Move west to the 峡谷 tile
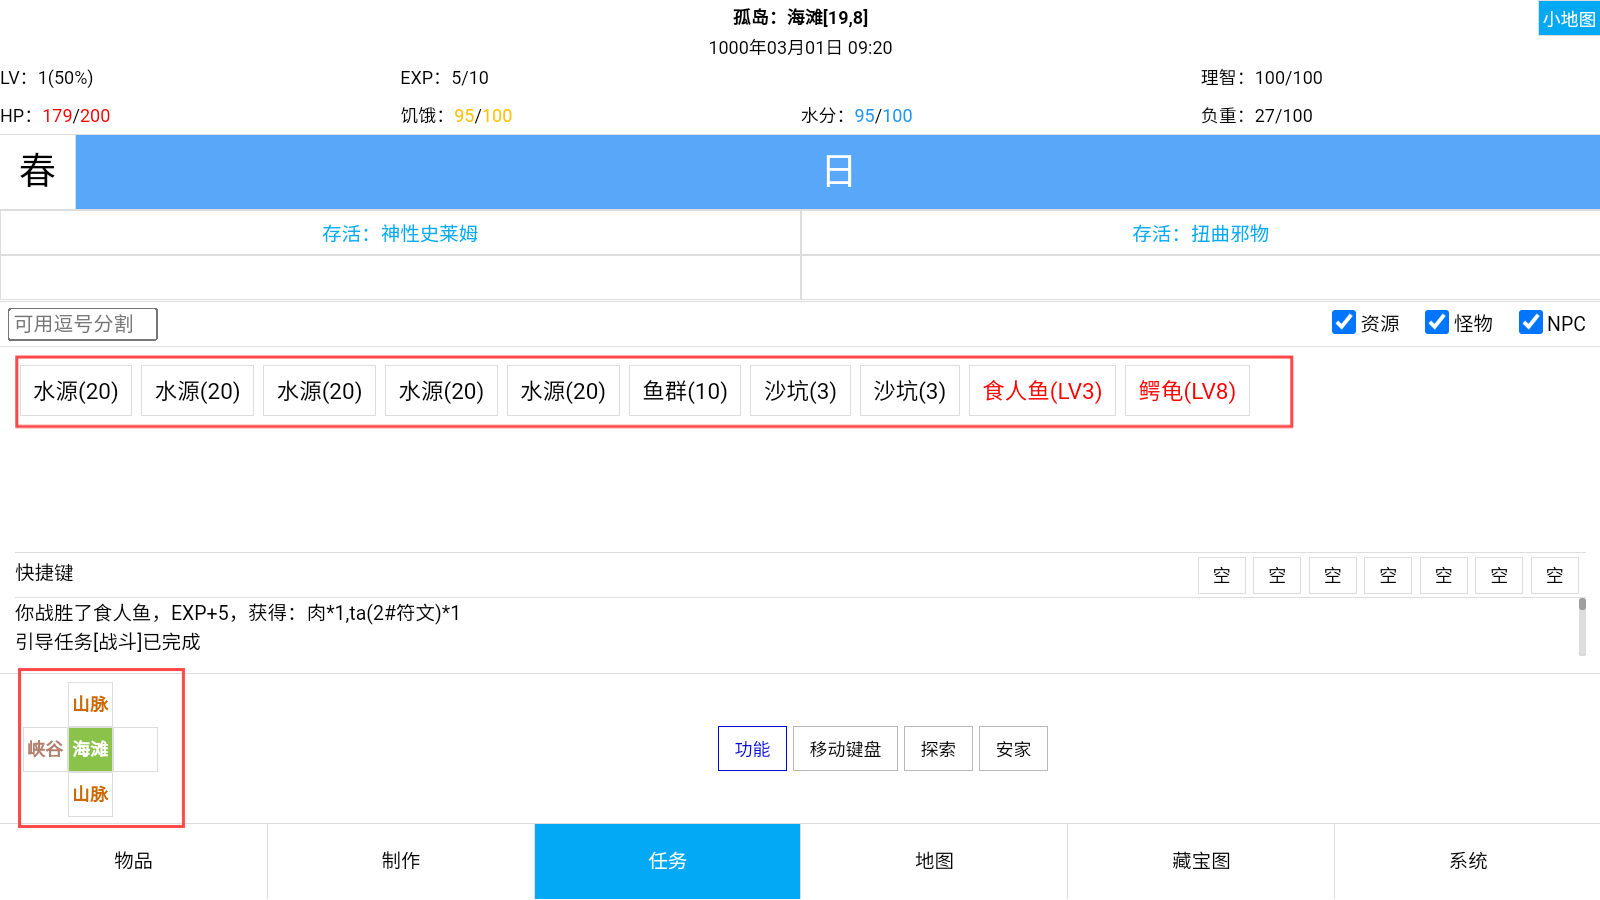 pos(45,749)
